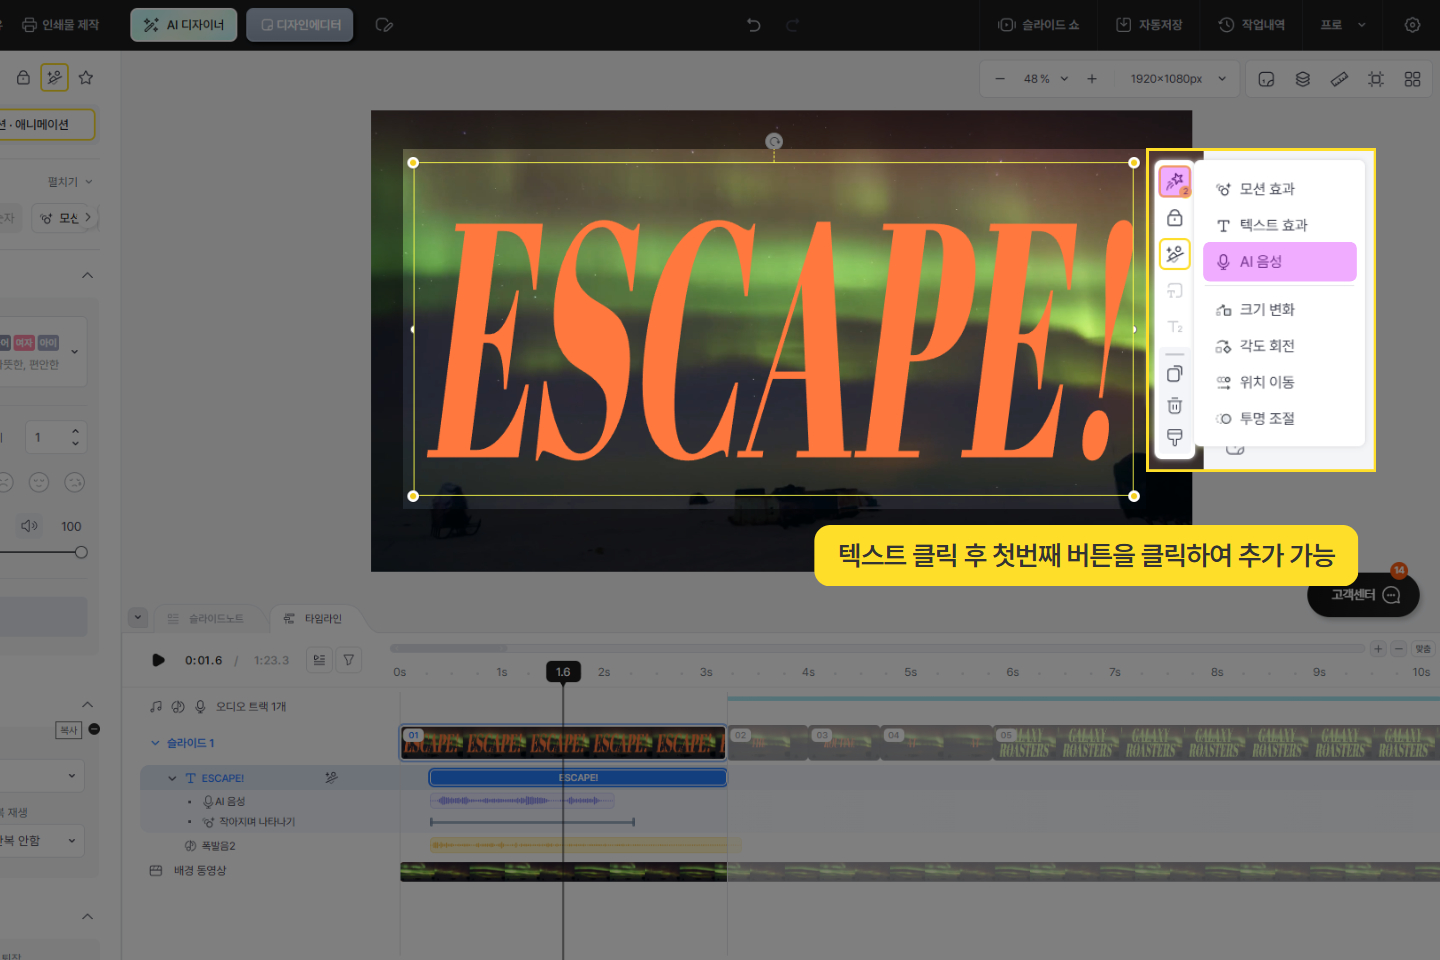Play the timeline preview
1440x960 pixels.
(158, 660)
